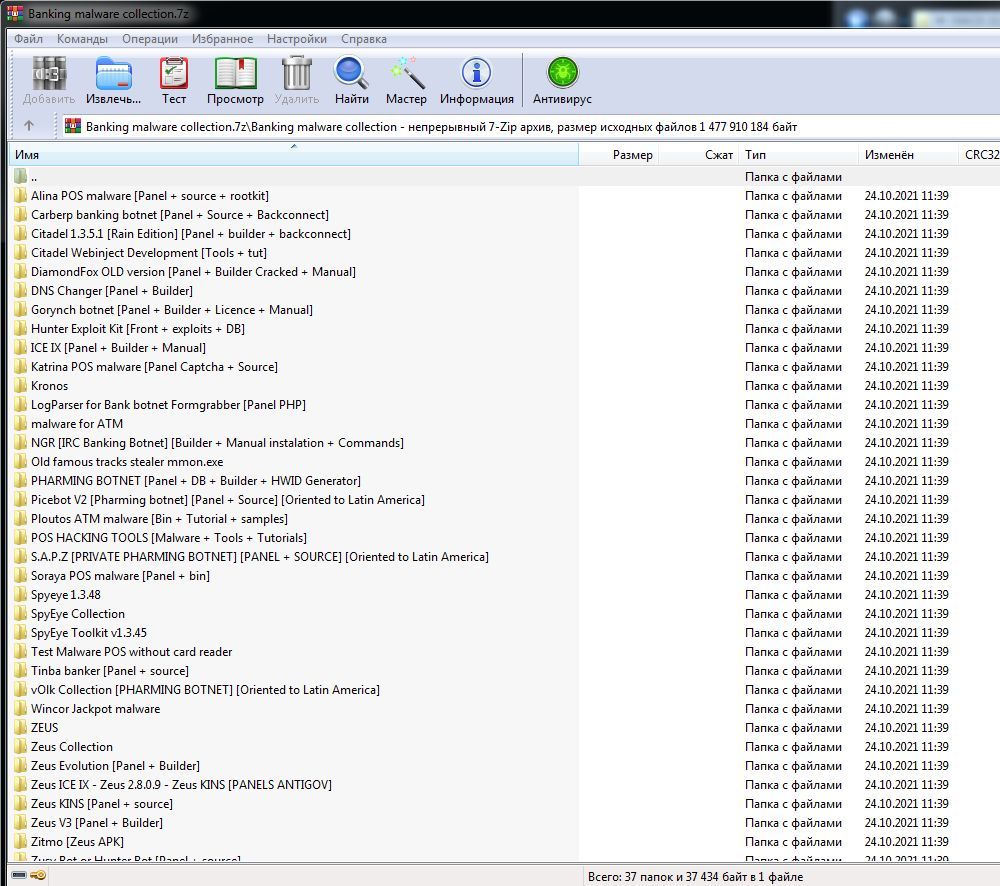Select Alina POS malware folder row
Viewport: 1000px width, 886px height.
[x=149, y=196]
